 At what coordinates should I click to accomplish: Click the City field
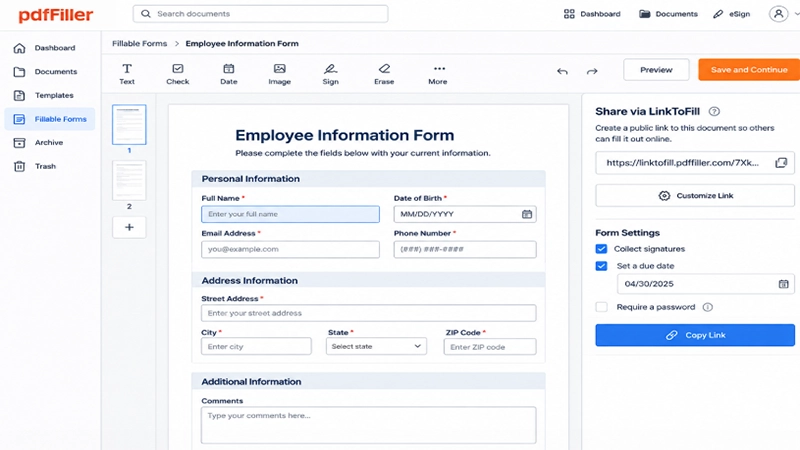(256, 346)
